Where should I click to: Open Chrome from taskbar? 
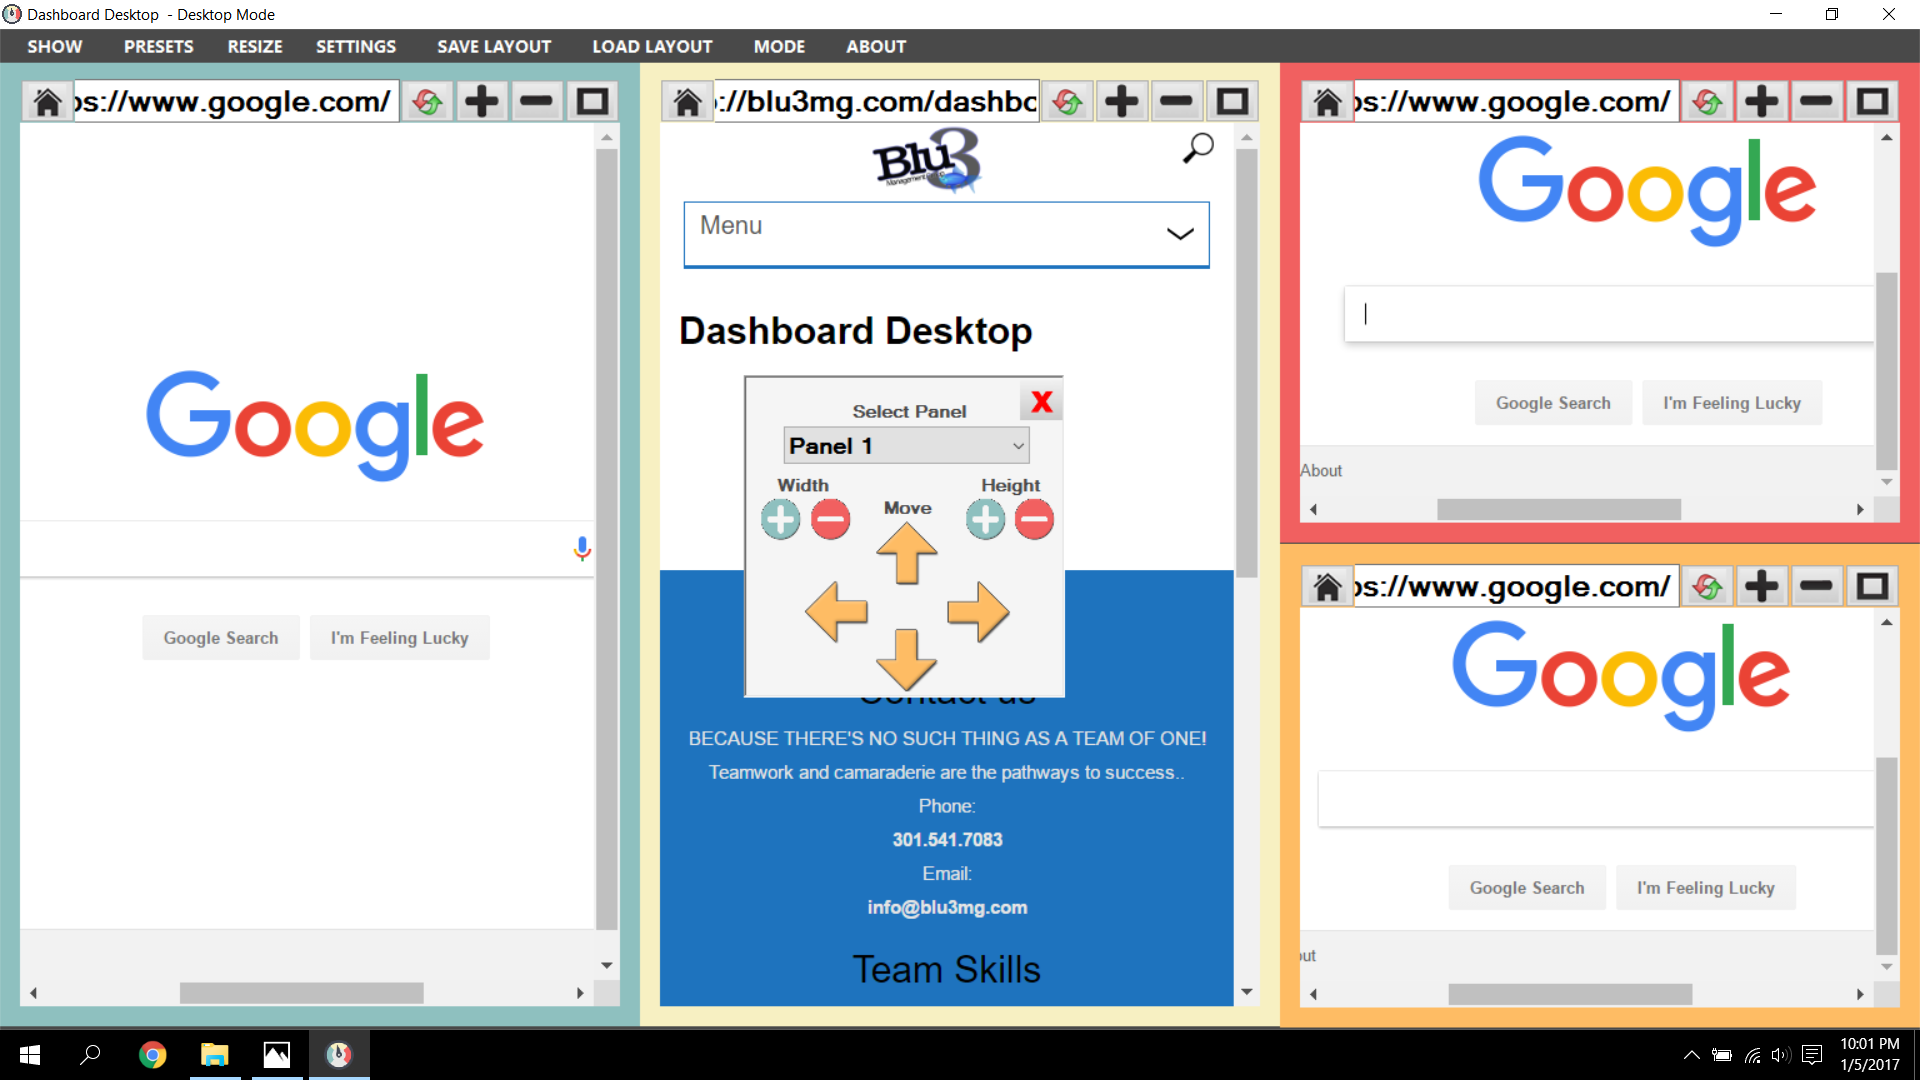152,1055
